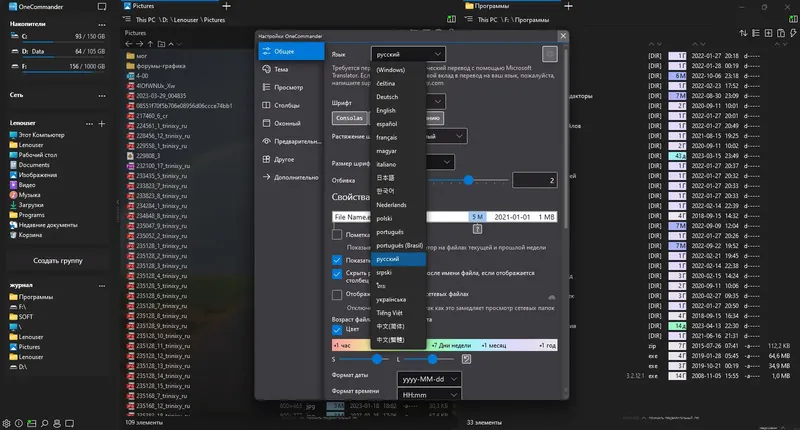The height and width of the screenshot is (430, 800).
Task: Click window layout icon next to OneCommander title
Action: (102, 7)
